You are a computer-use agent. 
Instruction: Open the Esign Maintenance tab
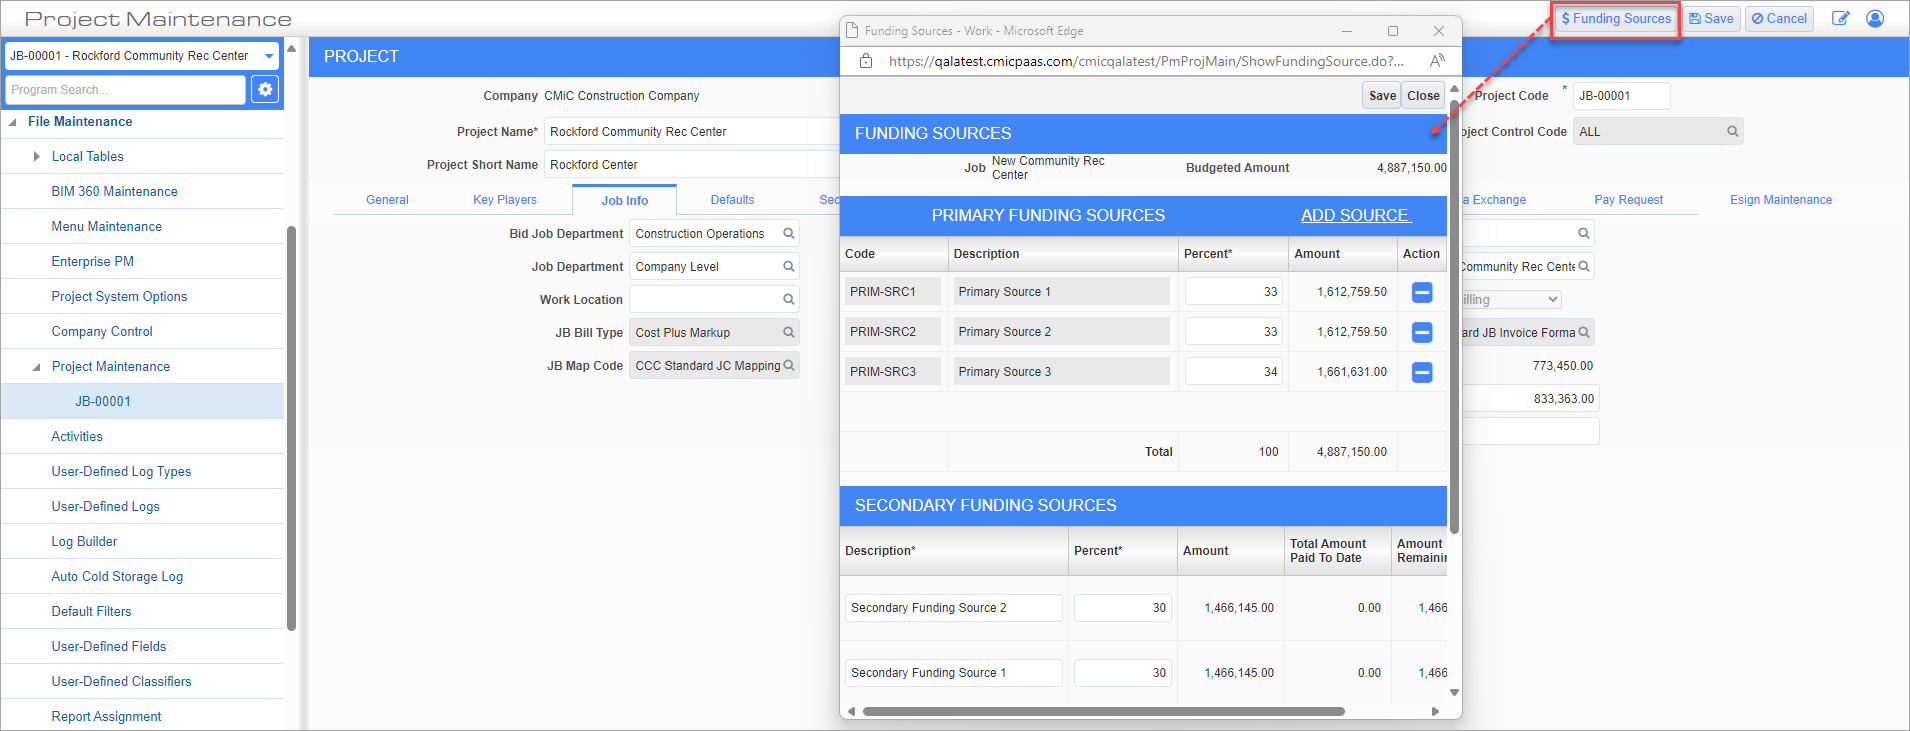click(x=1781, y=200)
